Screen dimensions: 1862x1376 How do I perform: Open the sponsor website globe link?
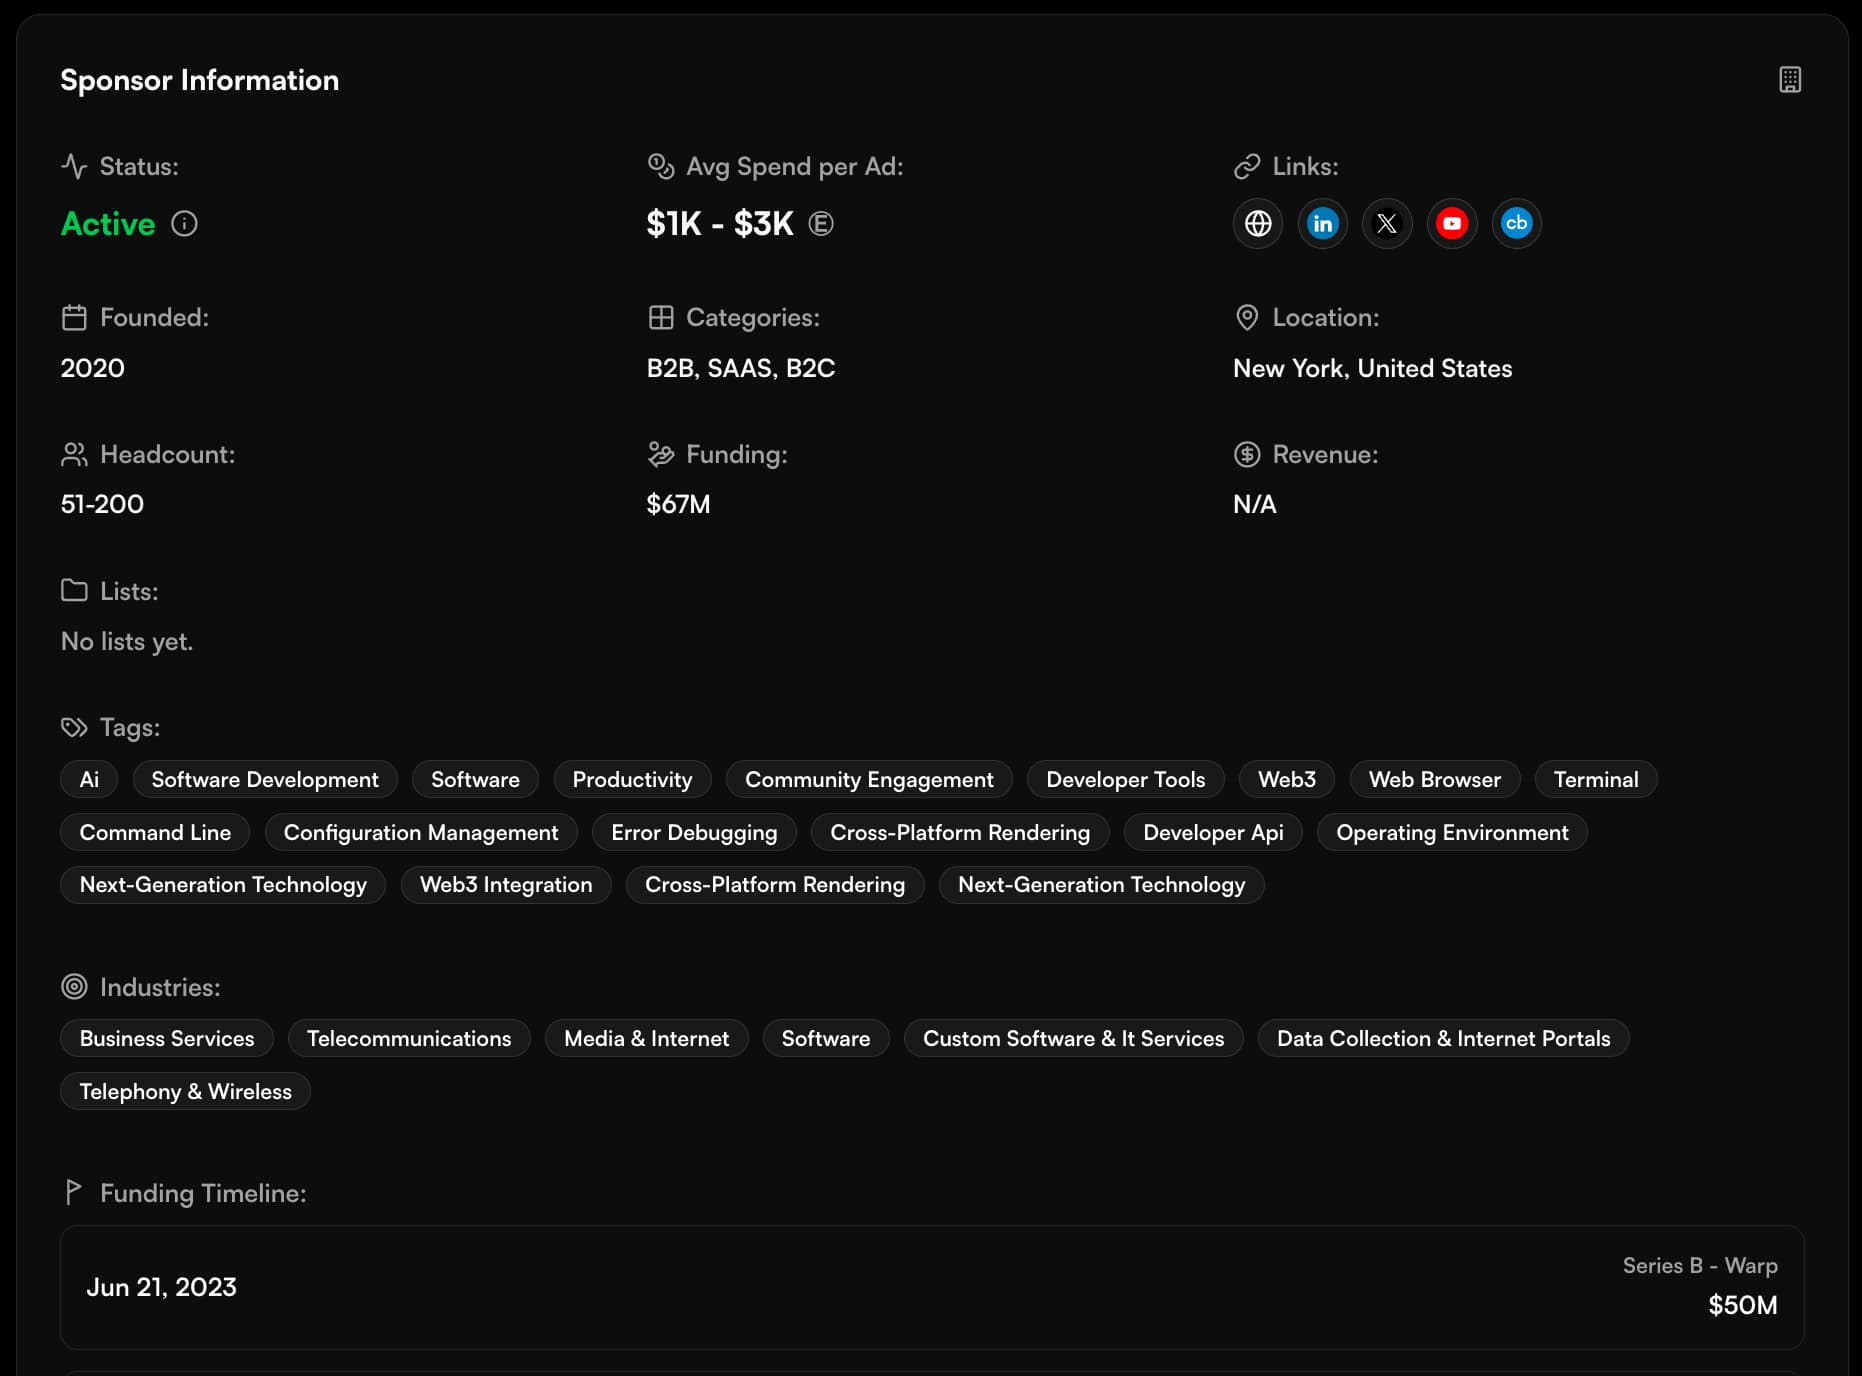pos(1257,223)
